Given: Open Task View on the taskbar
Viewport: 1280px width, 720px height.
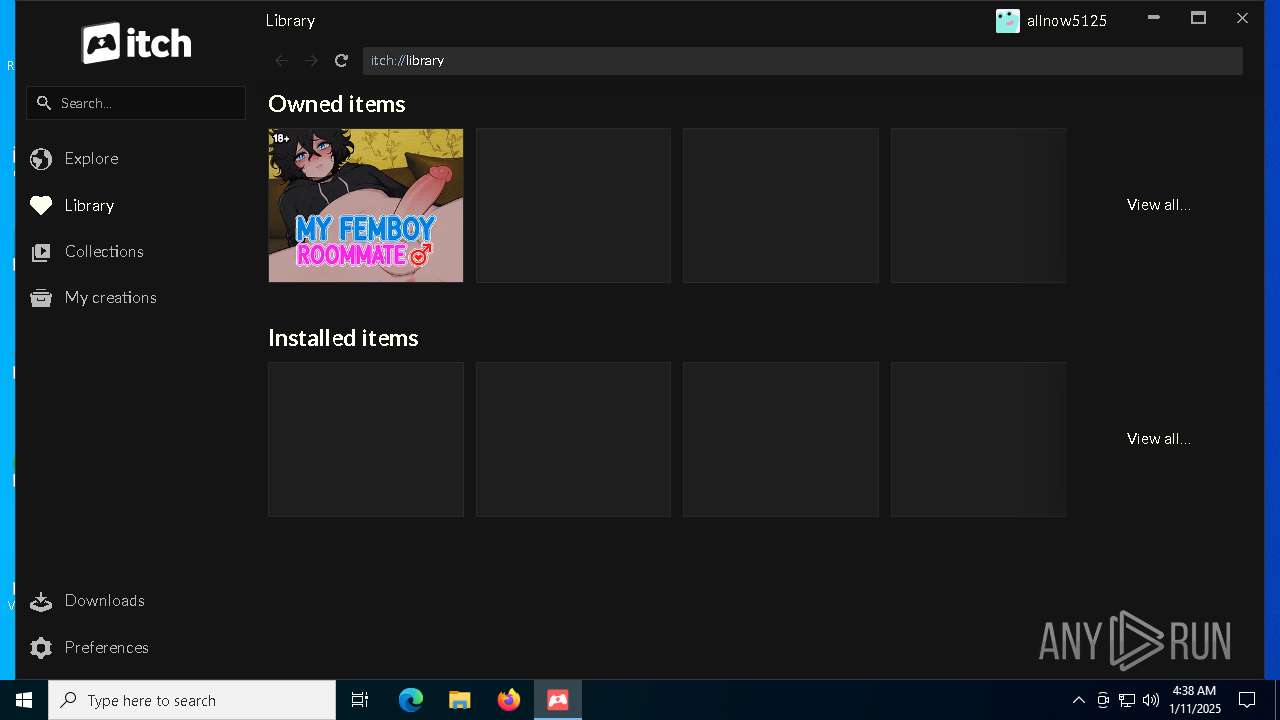Looking at the screenshot, I should pyautogui.click(x=360, y=700).
